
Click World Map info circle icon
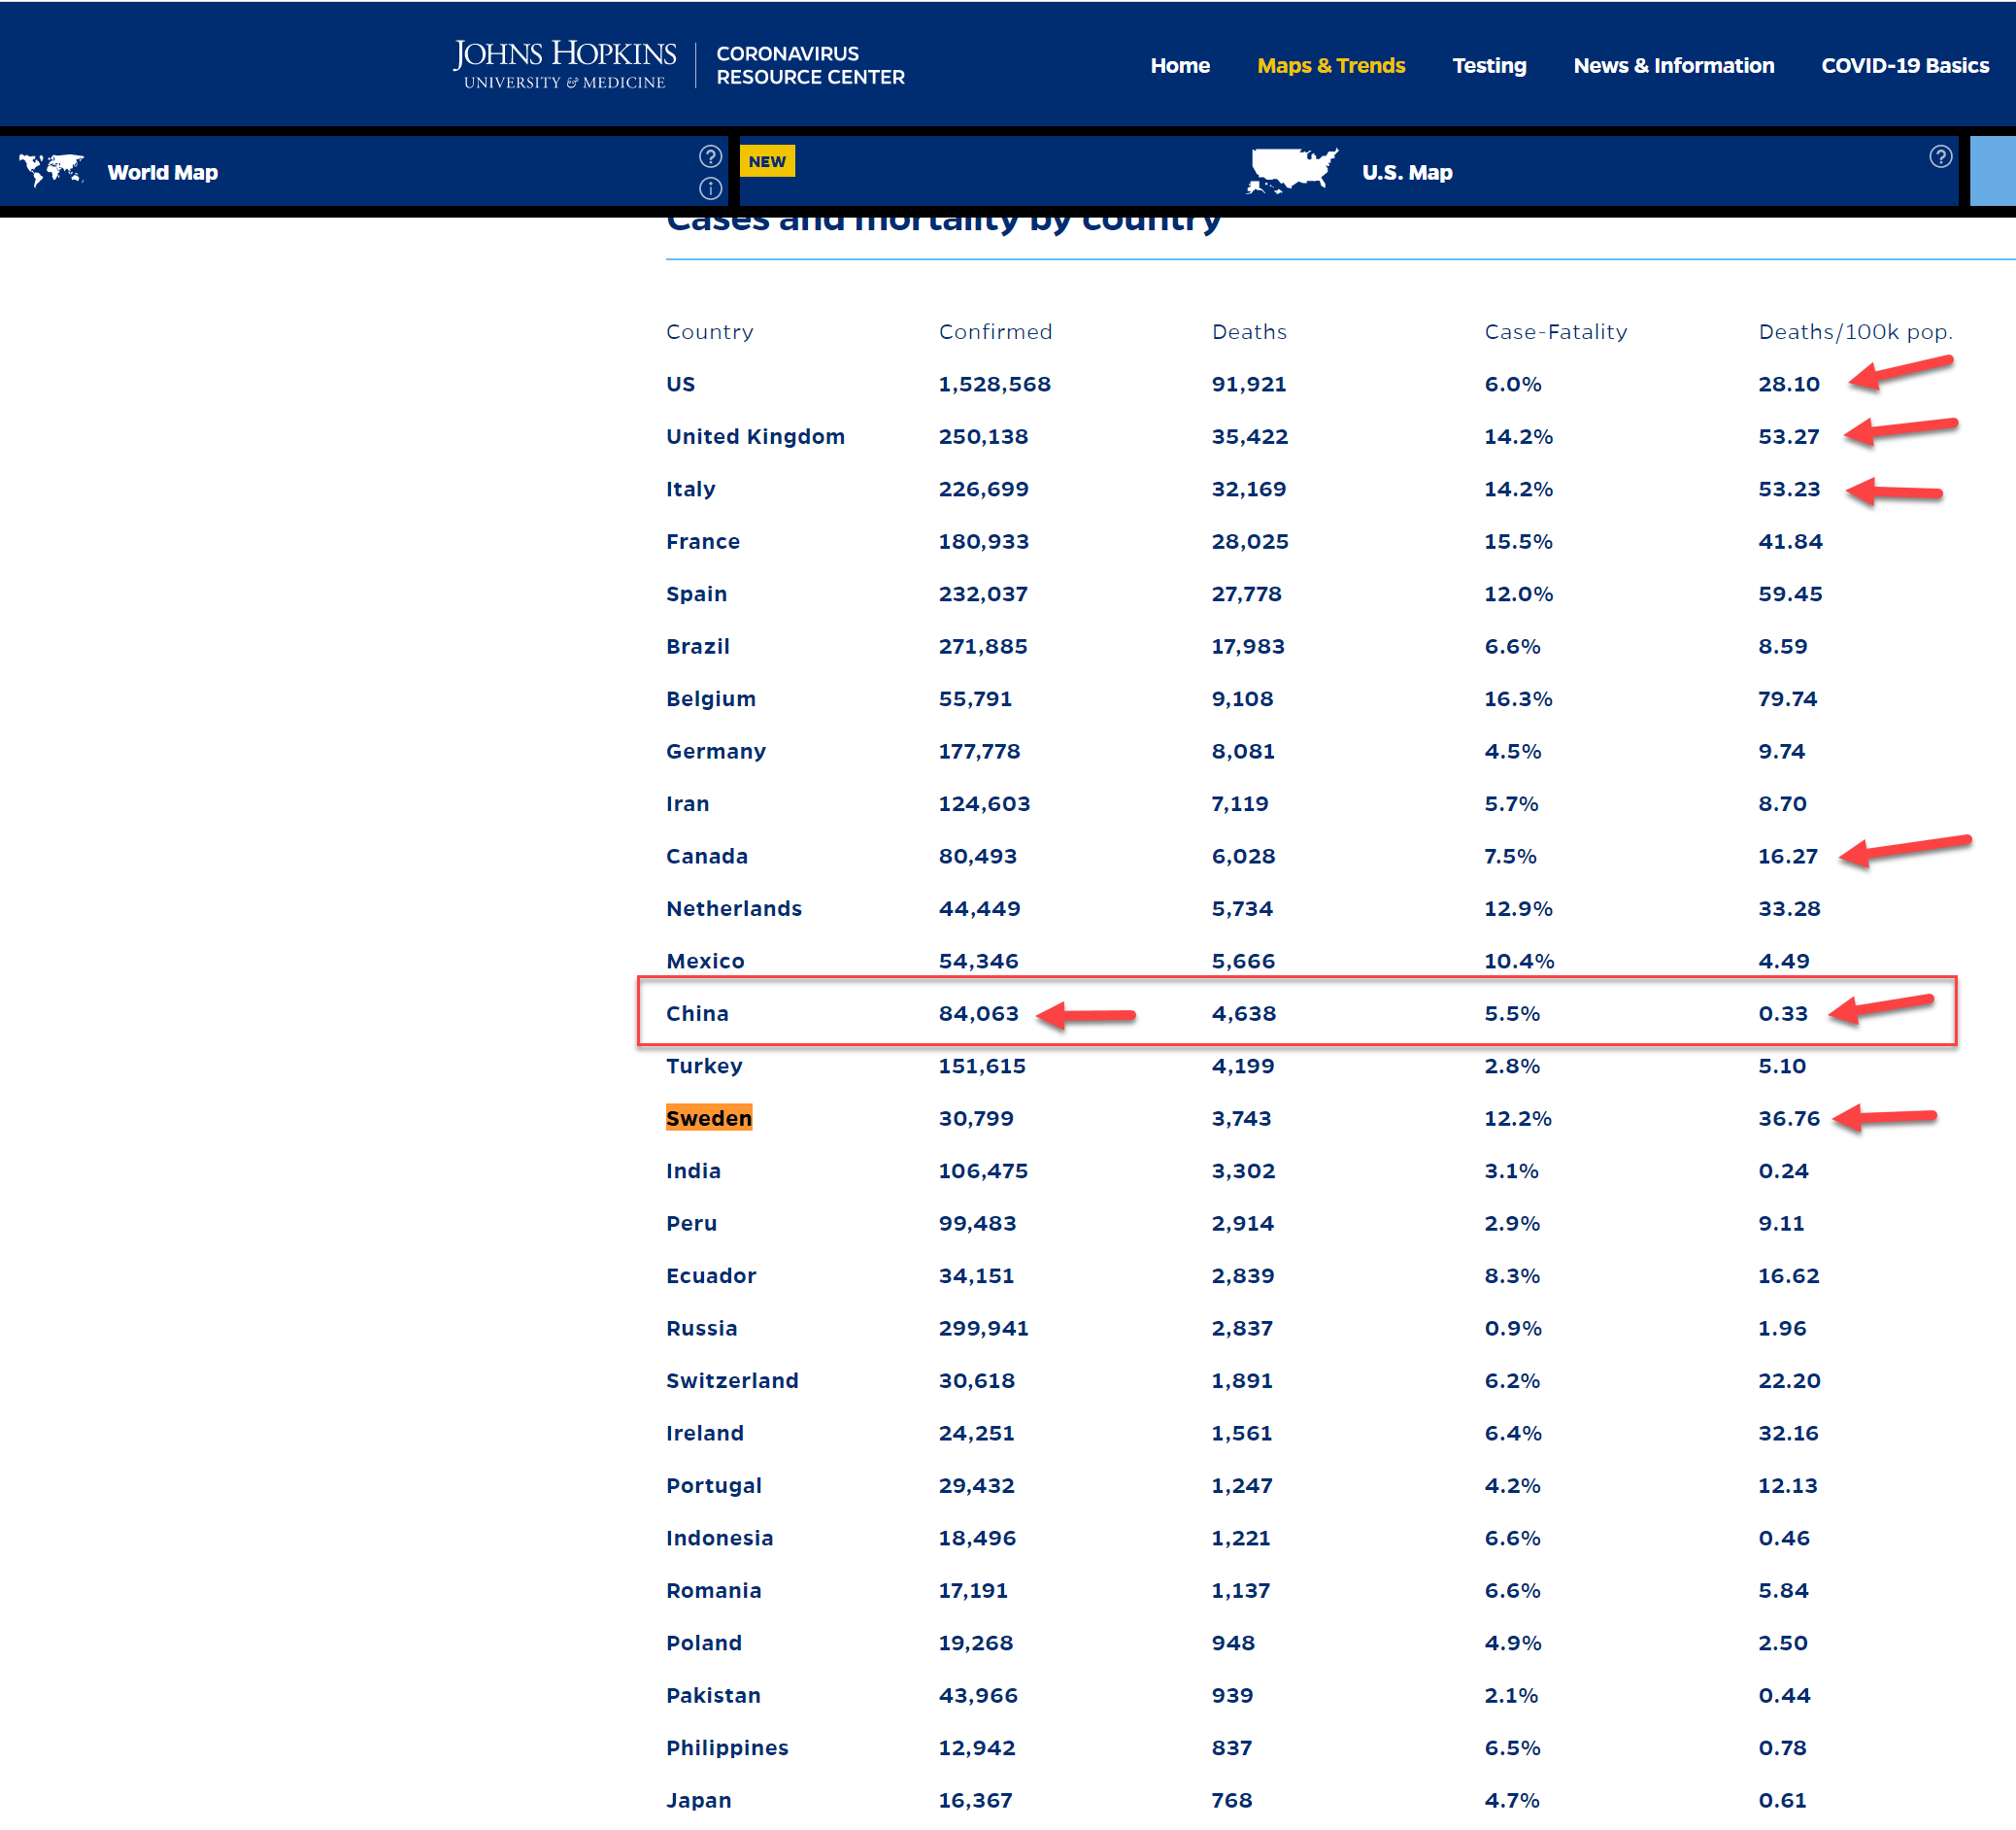point(710,188)
